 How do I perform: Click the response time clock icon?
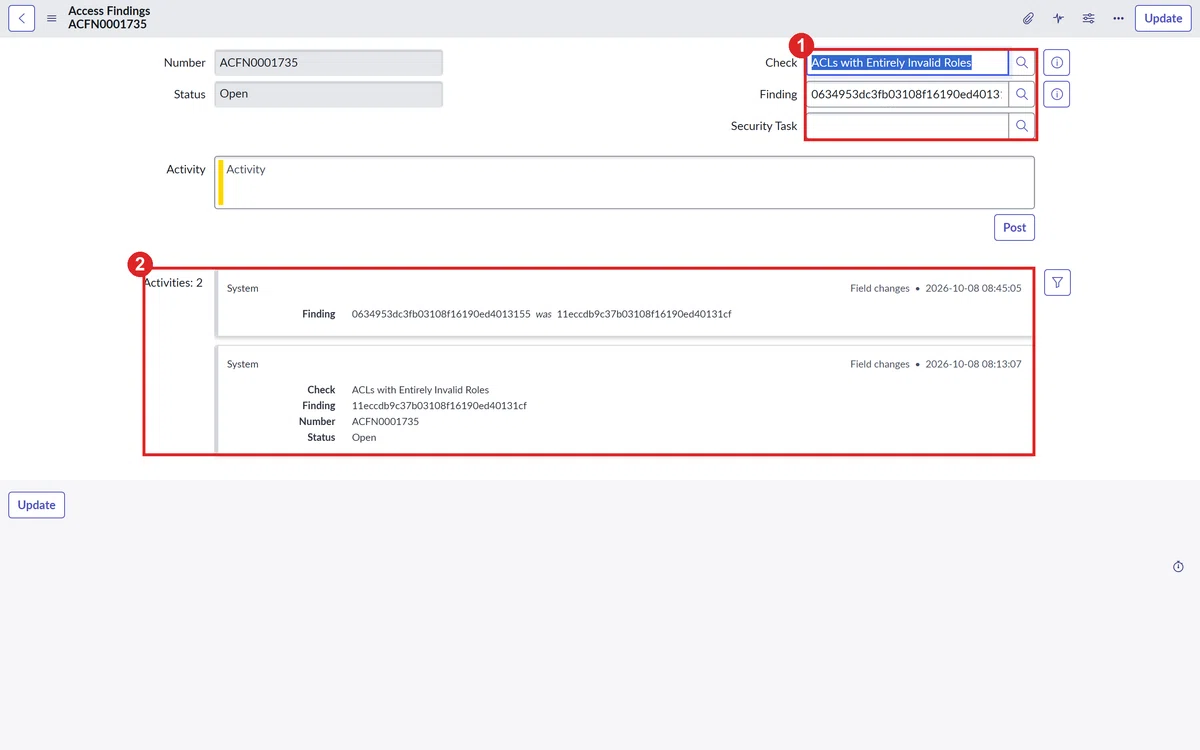(x=1178, y=567)
